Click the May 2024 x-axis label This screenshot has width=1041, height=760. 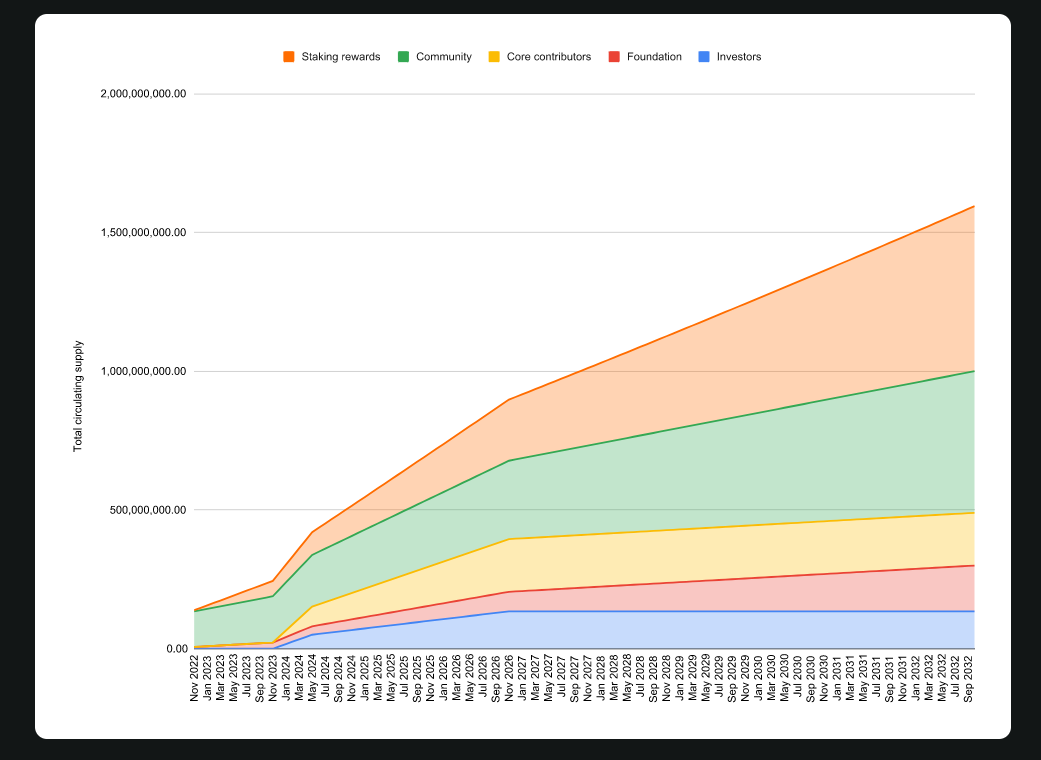click(x=312, y=678)
